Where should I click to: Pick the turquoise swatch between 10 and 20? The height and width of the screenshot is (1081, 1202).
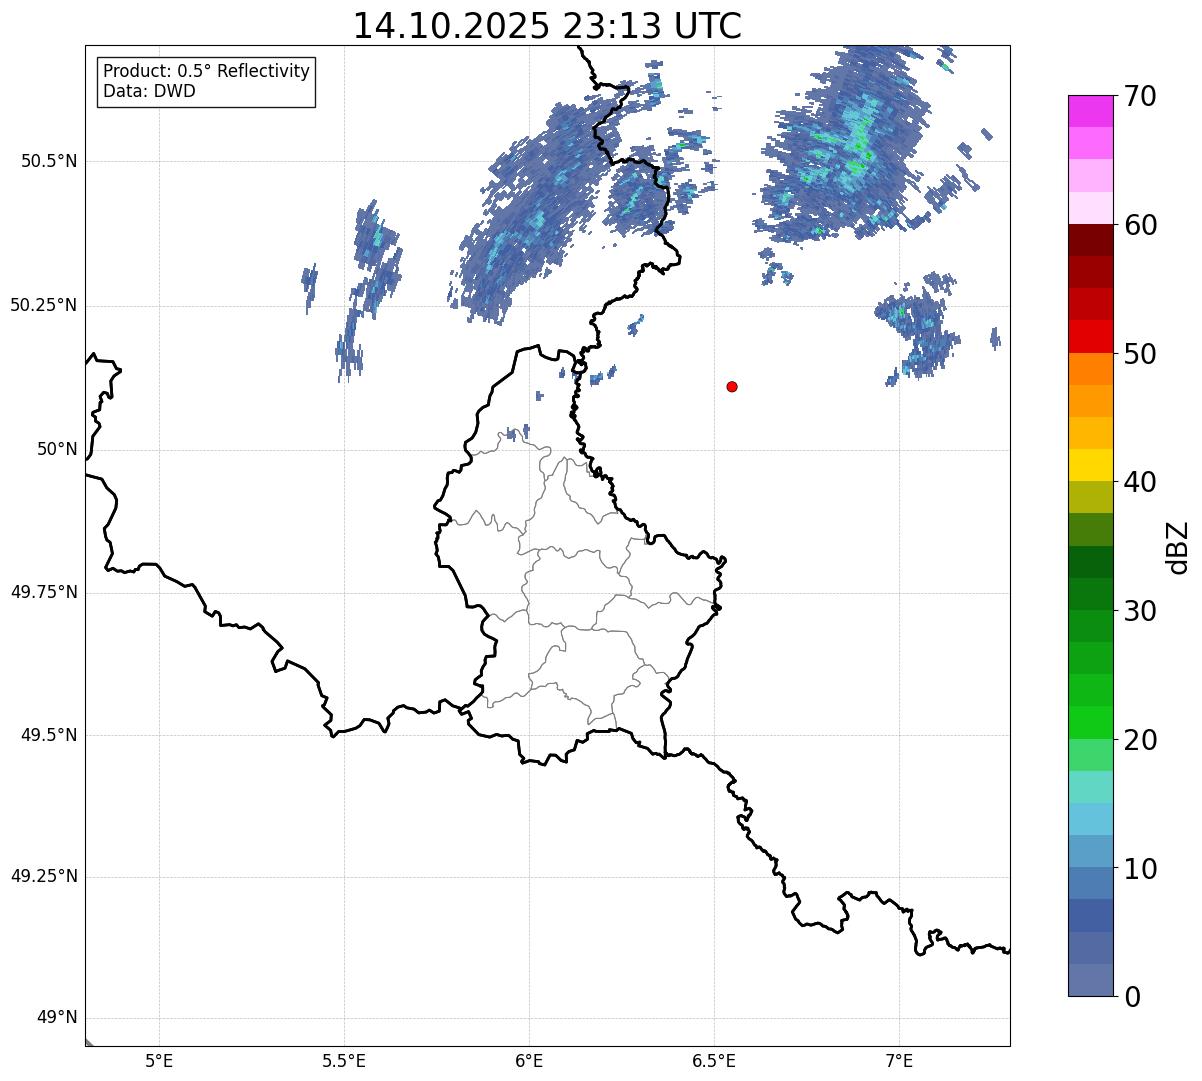(1091, 786)
